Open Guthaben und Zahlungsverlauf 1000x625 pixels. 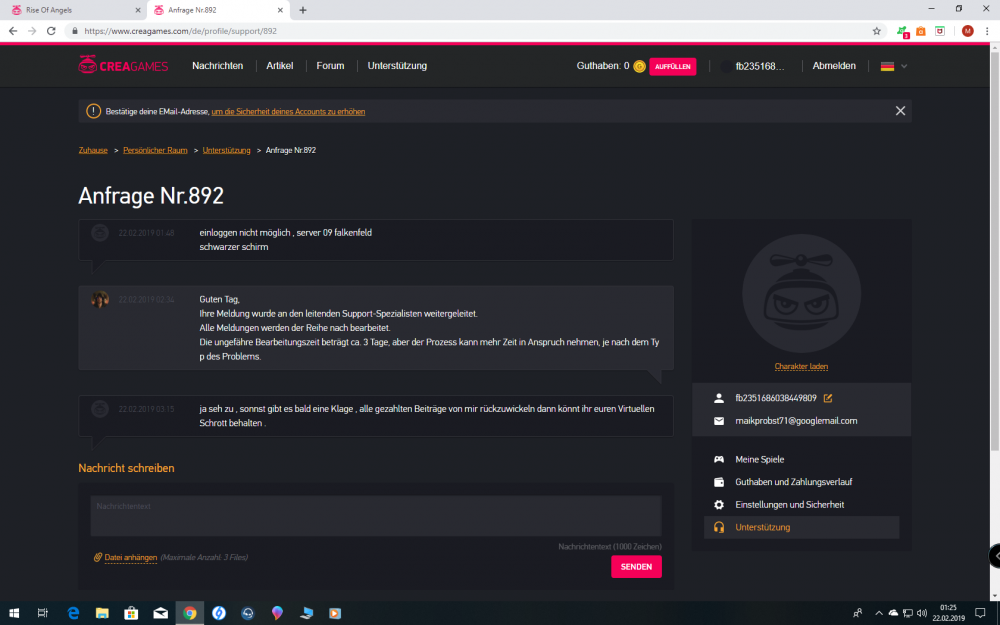click(793, 482)
